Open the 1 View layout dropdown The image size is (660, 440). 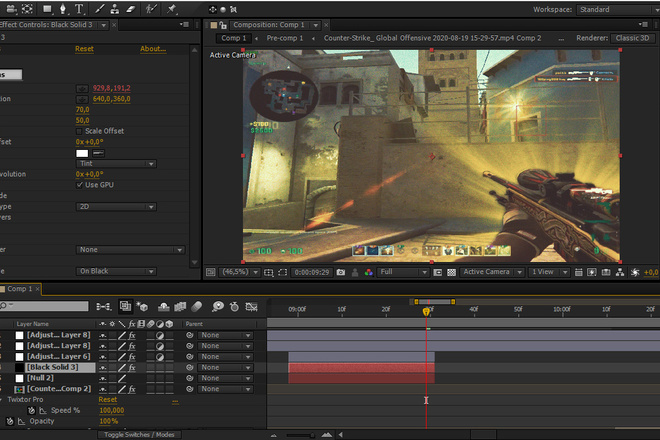549,272
